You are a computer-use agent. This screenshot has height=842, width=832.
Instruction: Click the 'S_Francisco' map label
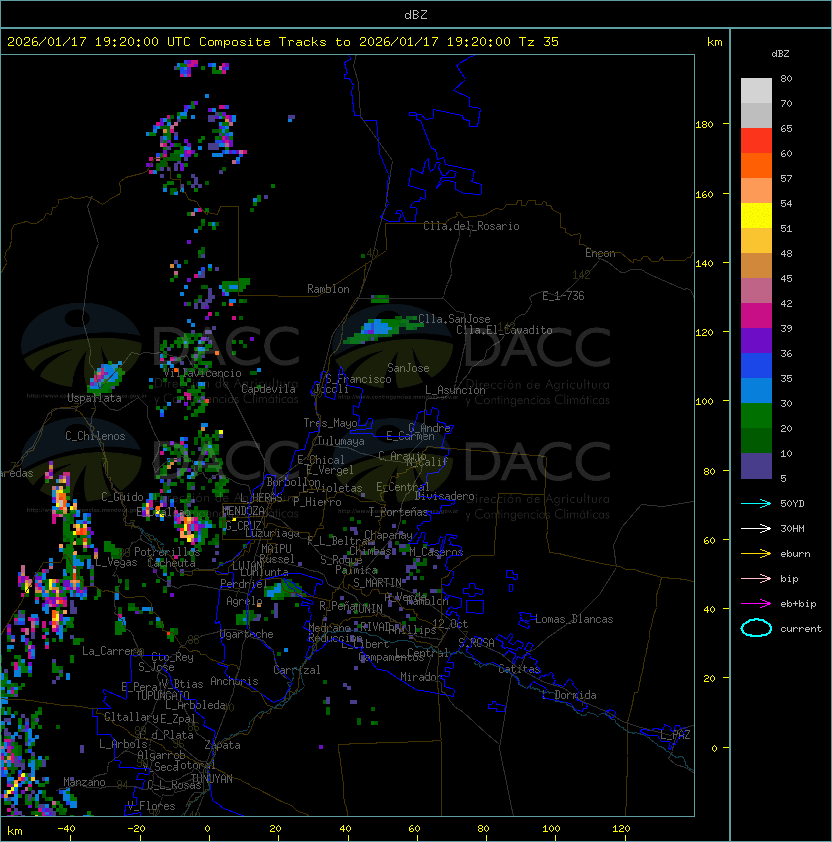coord(358,379)
